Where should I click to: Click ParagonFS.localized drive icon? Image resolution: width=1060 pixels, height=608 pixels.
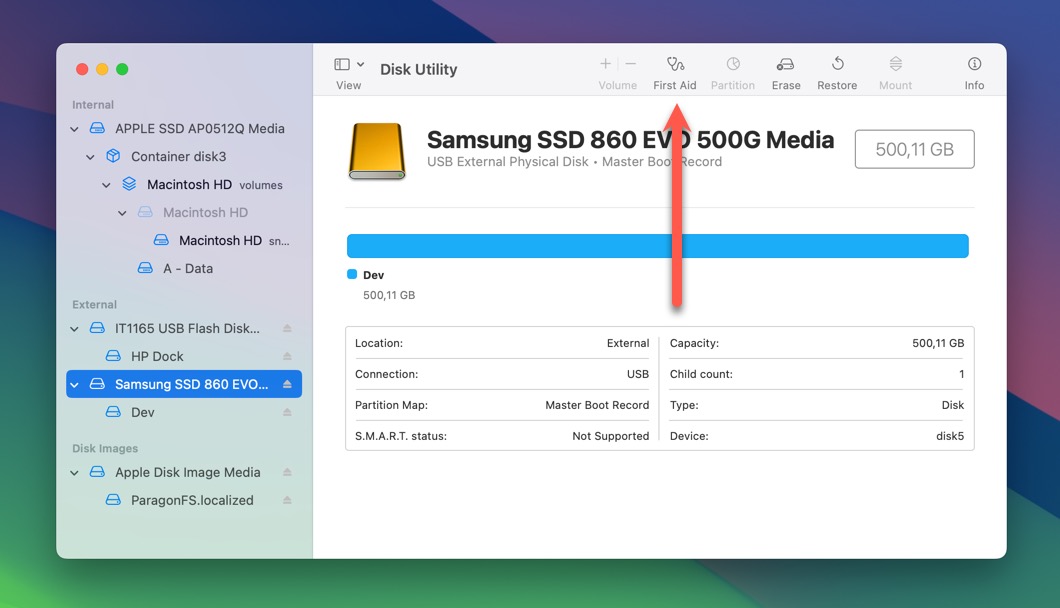[x=114, y=500]
